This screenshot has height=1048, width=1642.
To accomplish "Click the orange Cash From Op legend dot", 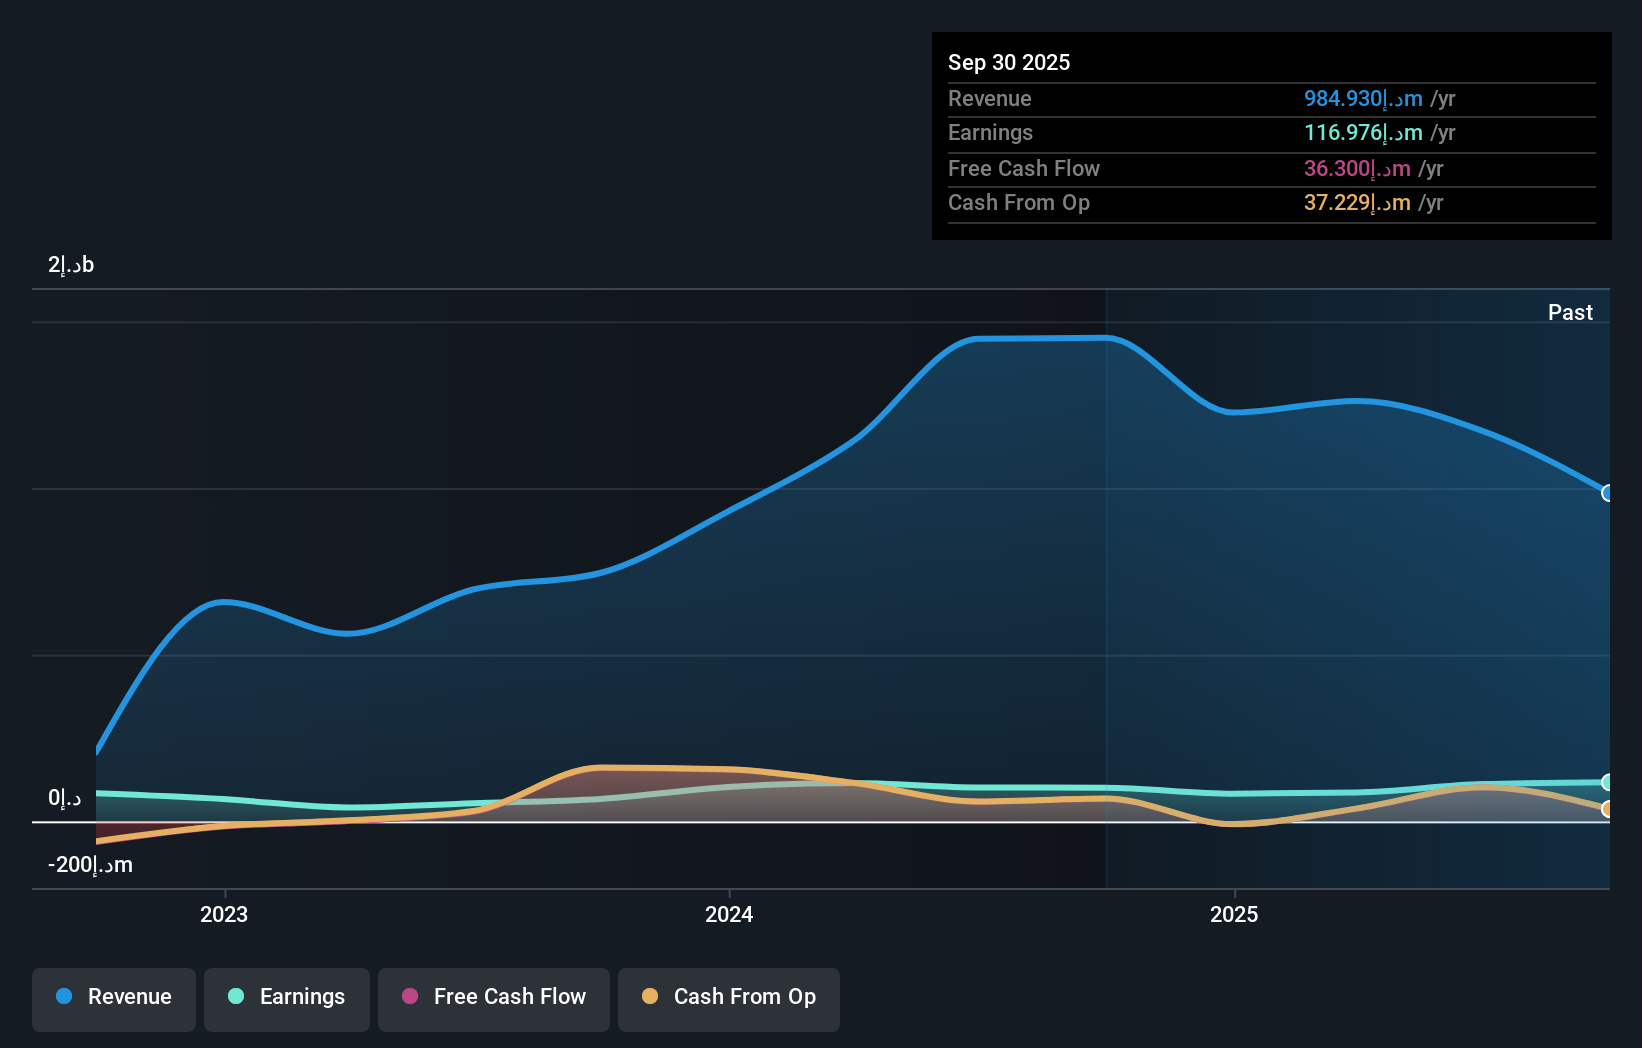I will point(650,996).
